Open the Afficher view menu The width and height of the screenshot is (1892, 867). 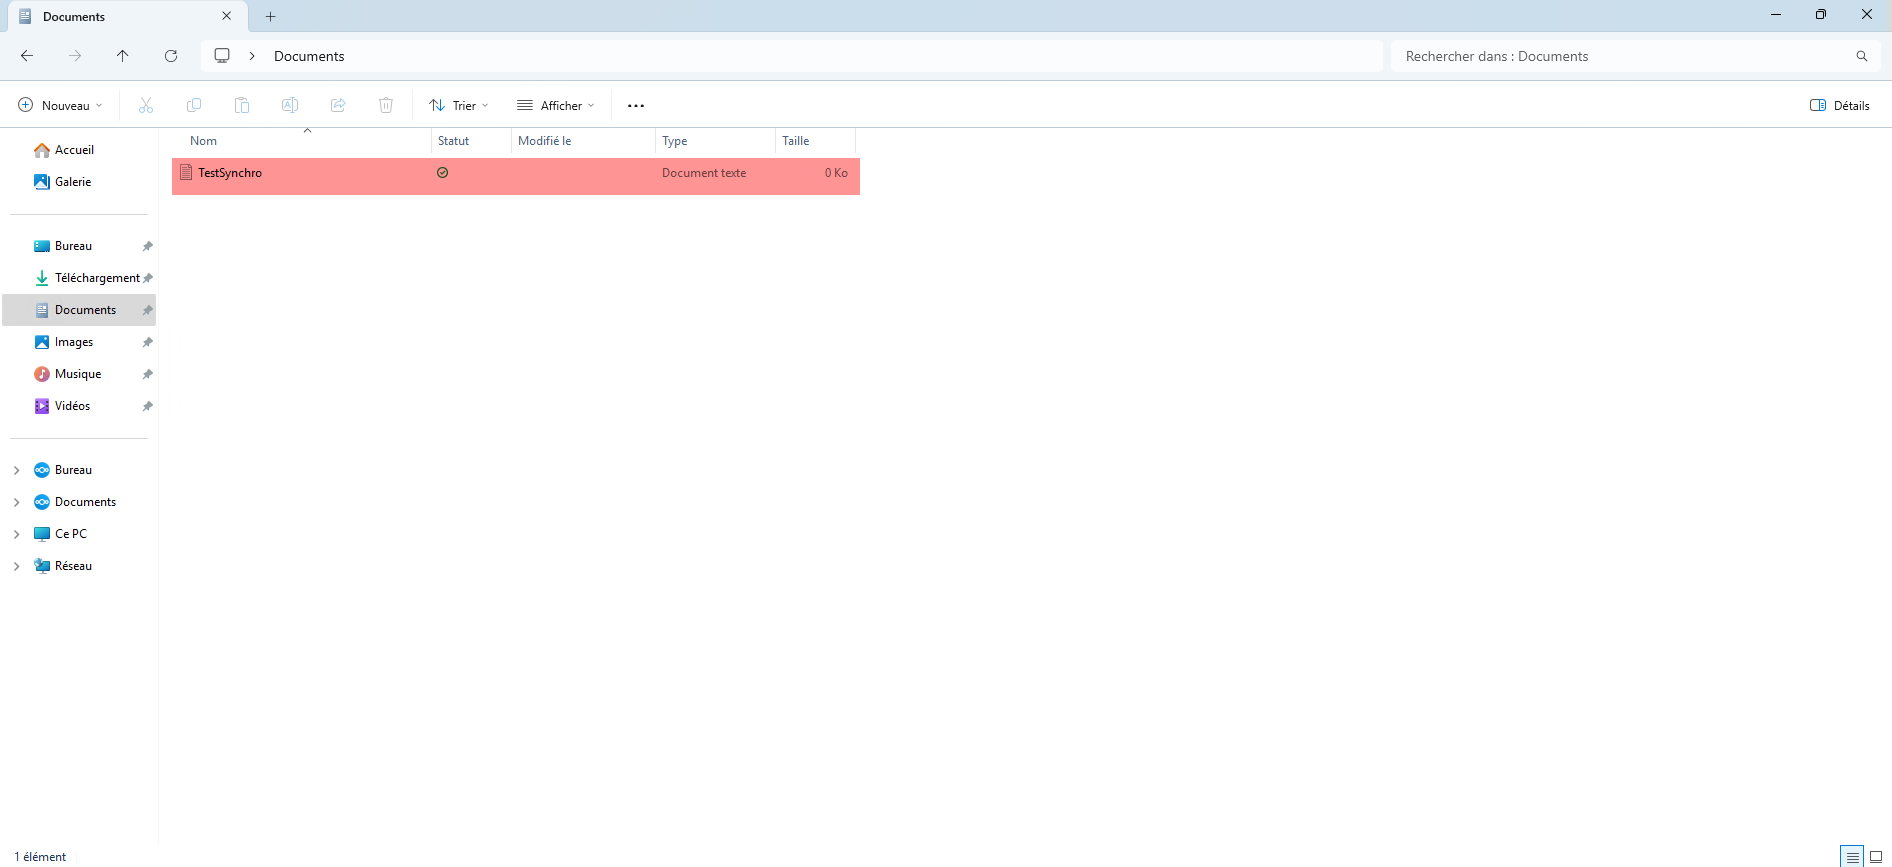(x=556, y=105)
